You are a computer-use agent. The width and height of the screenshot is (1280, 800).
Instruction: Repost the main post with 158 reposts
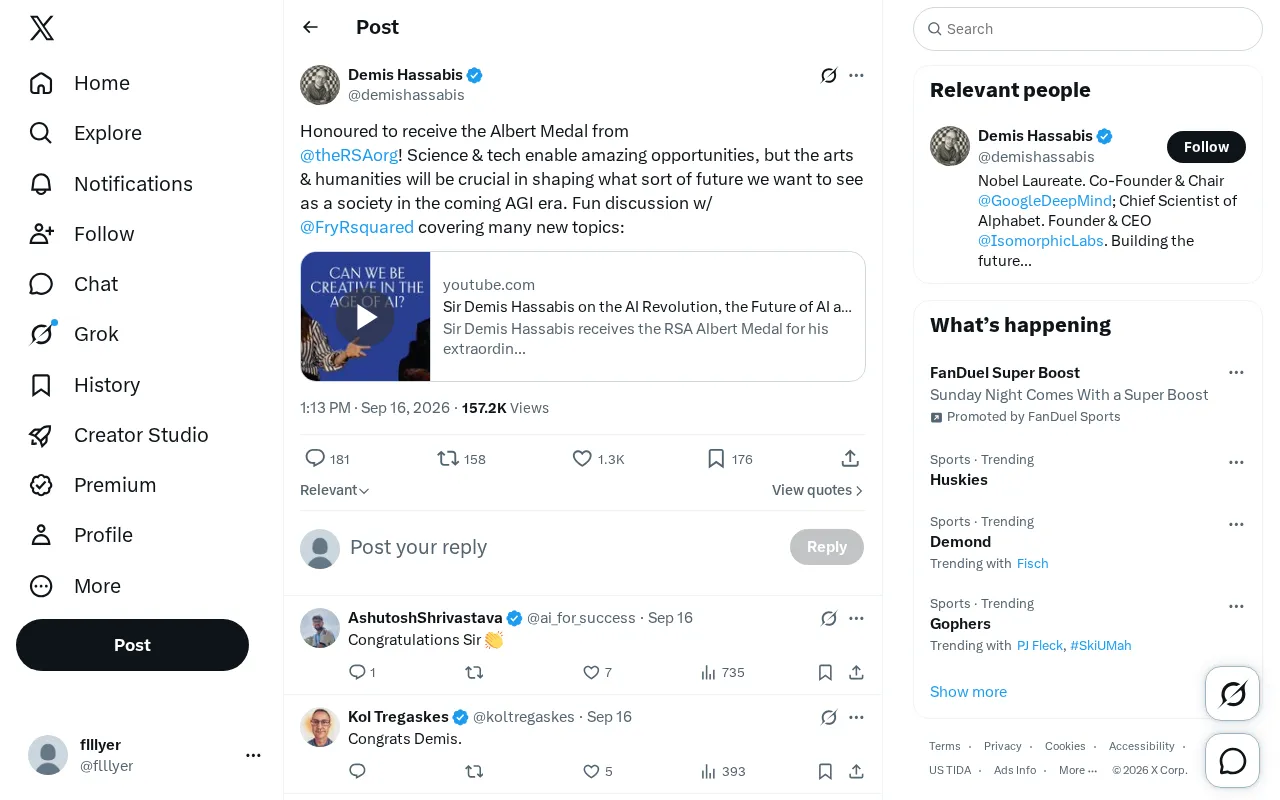pyautogui.click(x=448, y=459)
